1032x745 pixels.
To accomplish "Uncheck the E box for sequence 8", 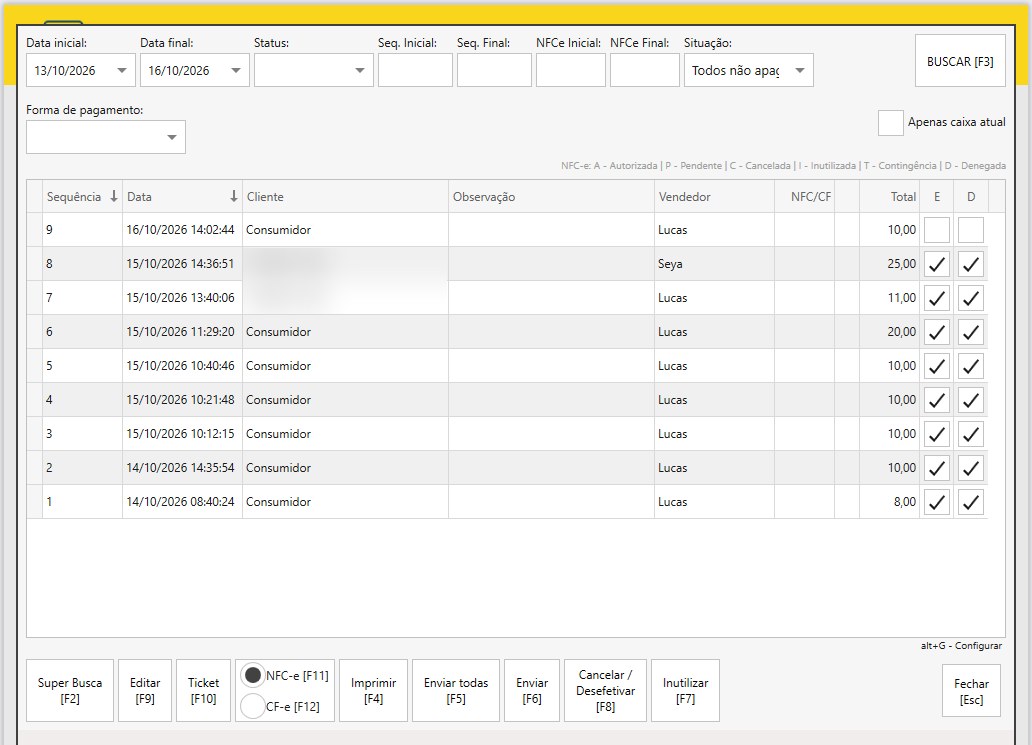I will pyautogui.click(x=937, y=265).
